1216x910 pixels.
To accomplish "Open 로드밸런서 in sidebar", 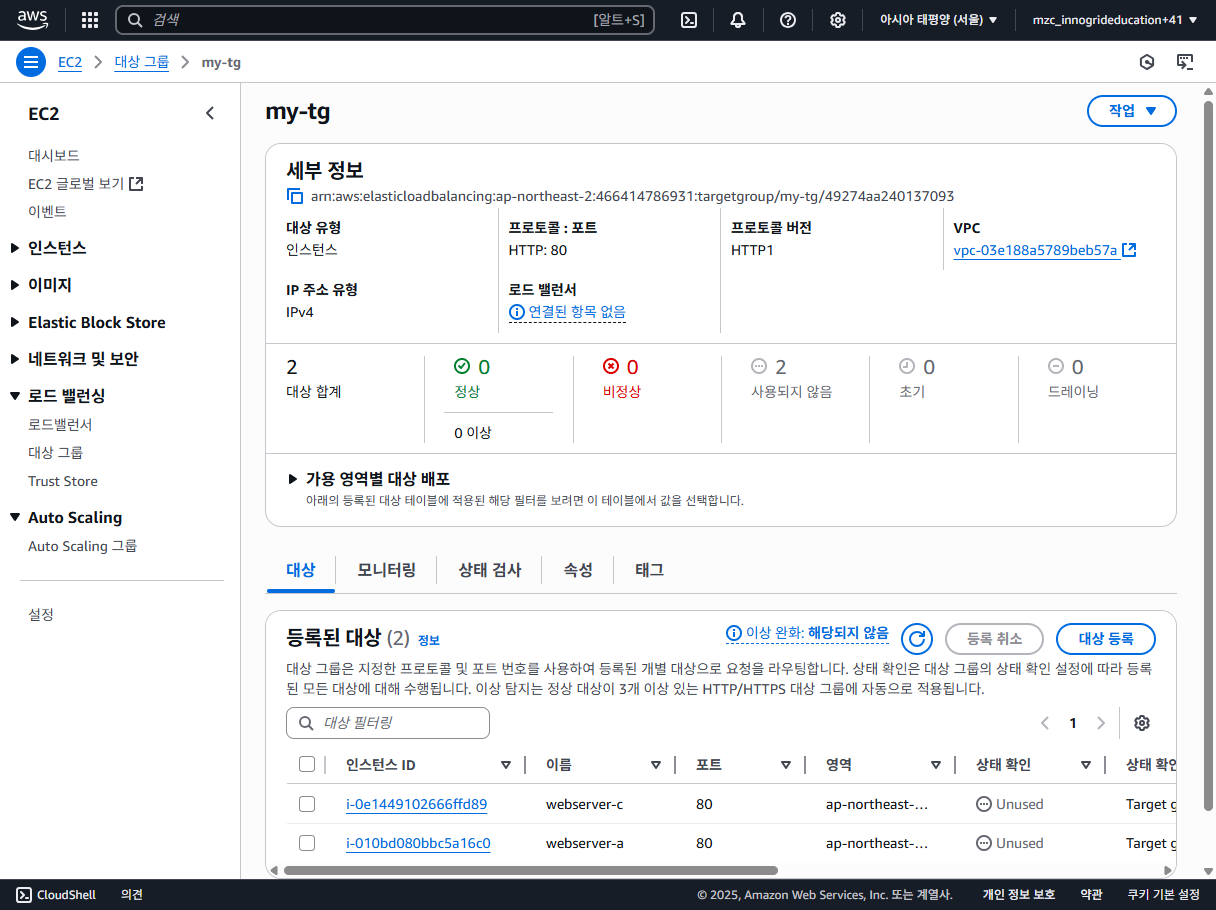I will (x=60, y=425).
